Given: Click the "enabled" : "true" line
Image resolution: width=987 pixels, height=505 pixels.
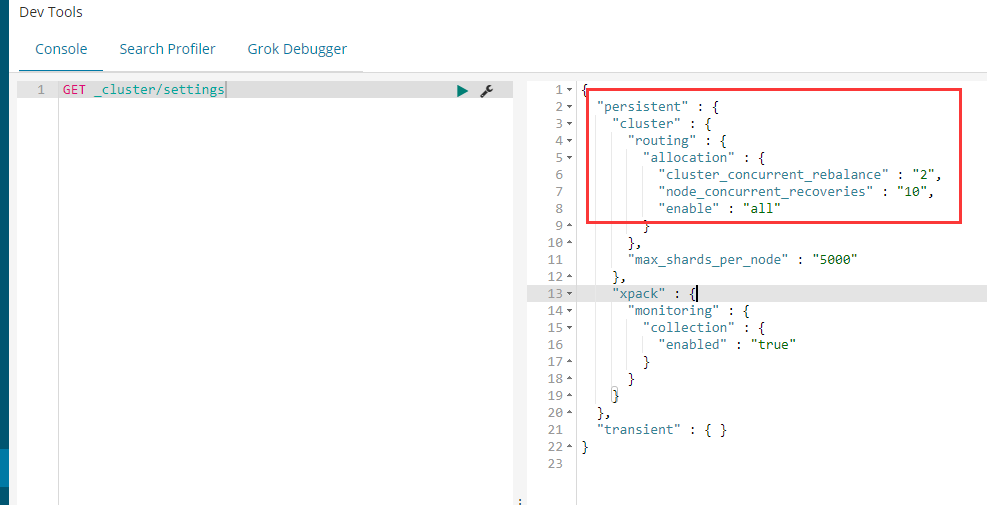Looking at the screenshot, I should point(727,344).
